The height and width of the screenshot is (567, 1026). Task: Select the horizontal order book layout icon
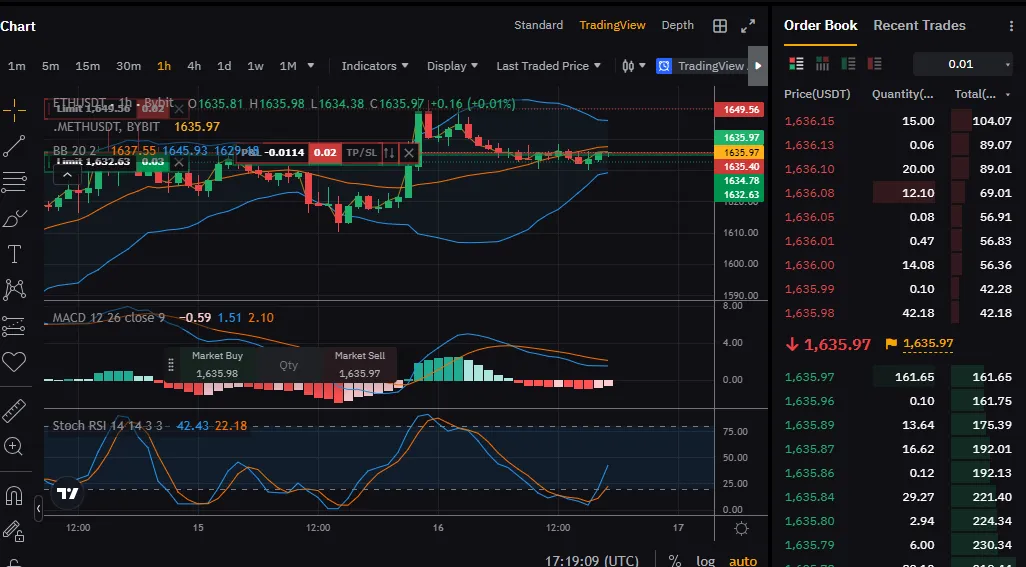click(x=823, y=63)
